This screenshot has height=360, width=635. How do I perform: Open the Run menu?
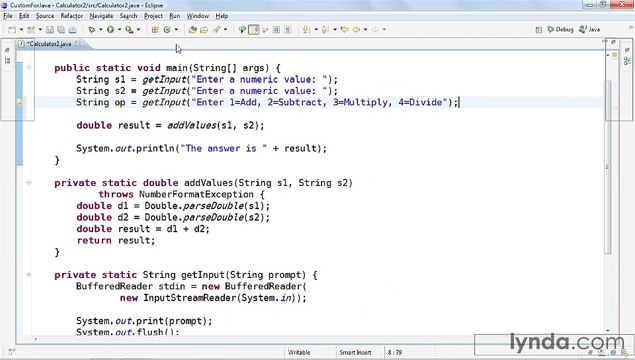[x=175, y=16]
